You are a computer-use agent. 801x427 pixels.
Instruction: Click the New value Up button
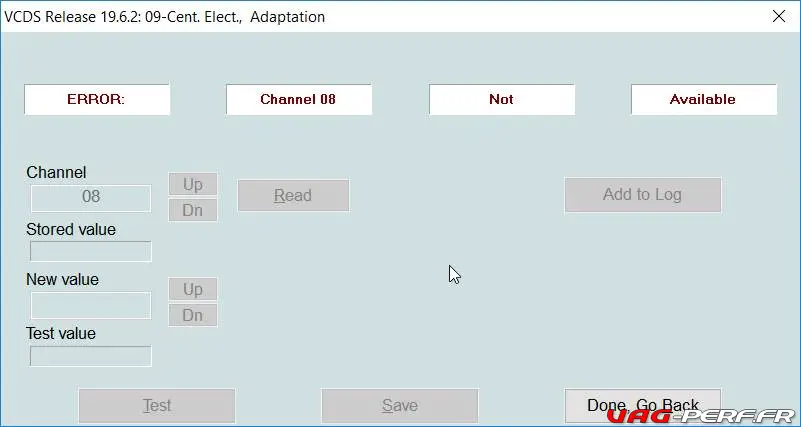pyautogui.click(x=193, y=289)
